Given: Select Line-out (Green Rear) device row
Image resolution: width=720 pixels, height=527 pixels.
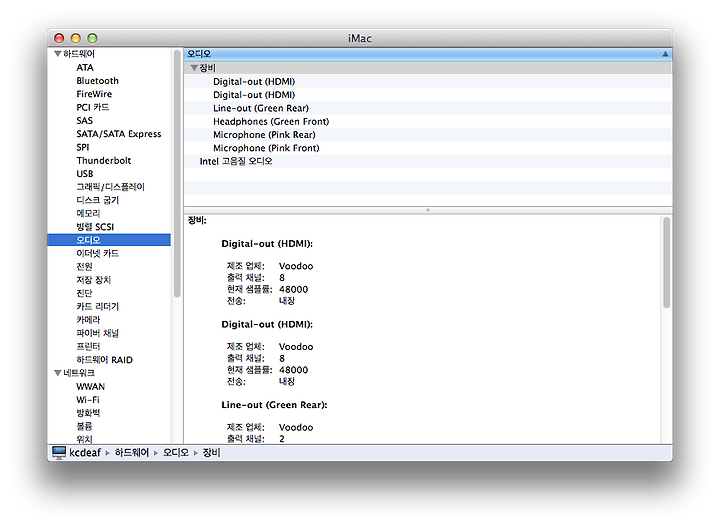Looking at the screenshot, I should click(x=428, y=108).
